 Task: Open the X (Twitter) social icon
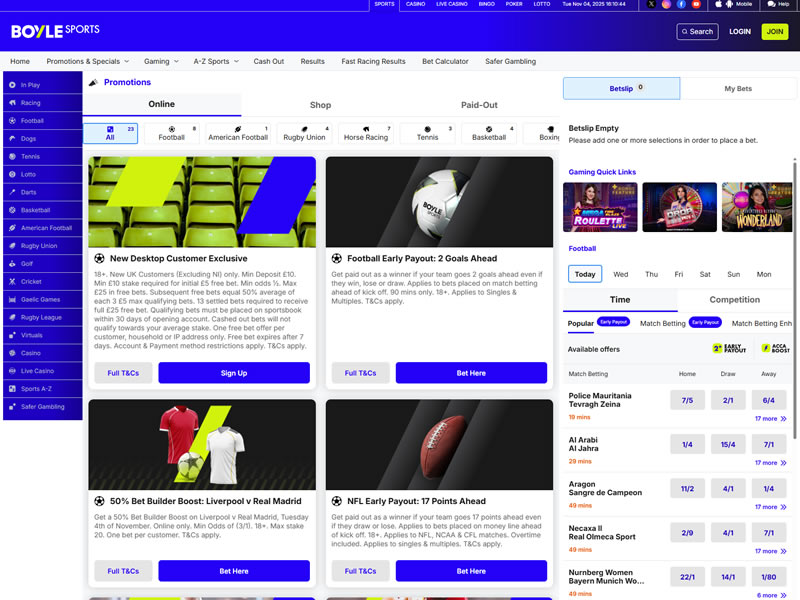[x=652, y=4]
